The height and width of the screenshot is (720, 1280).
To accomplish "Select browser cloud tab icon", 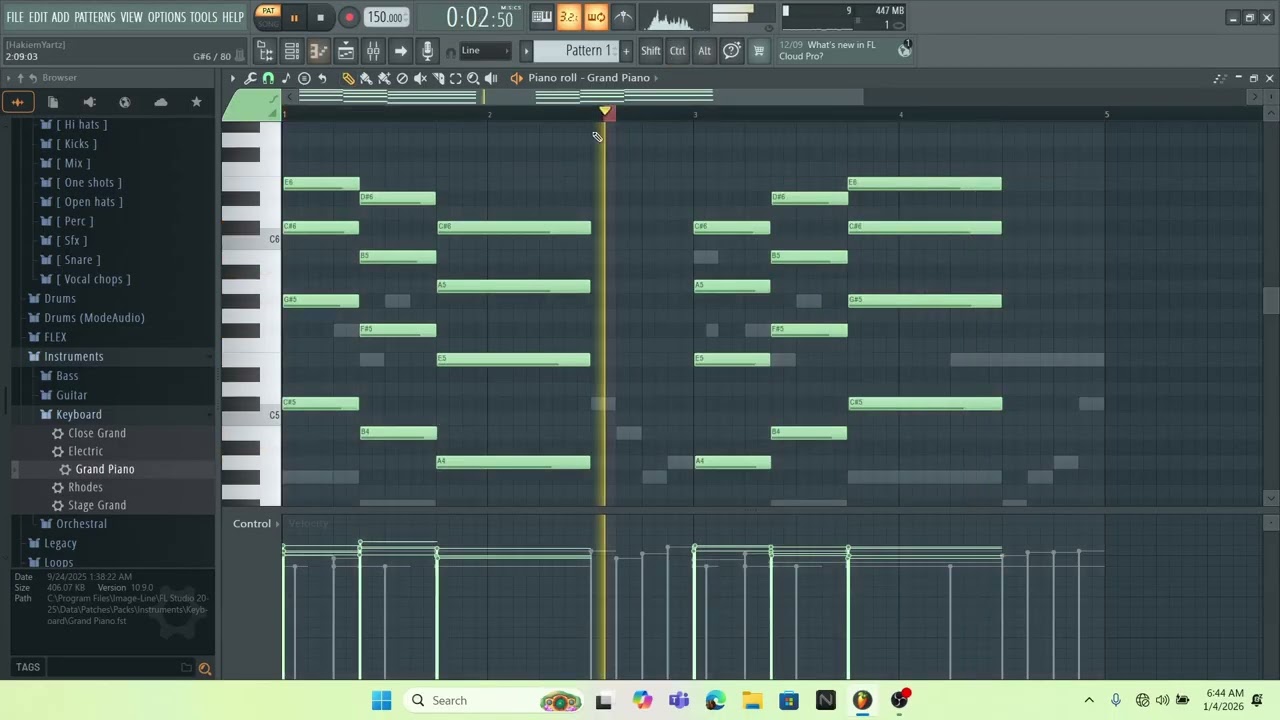I will click(160, 102).
